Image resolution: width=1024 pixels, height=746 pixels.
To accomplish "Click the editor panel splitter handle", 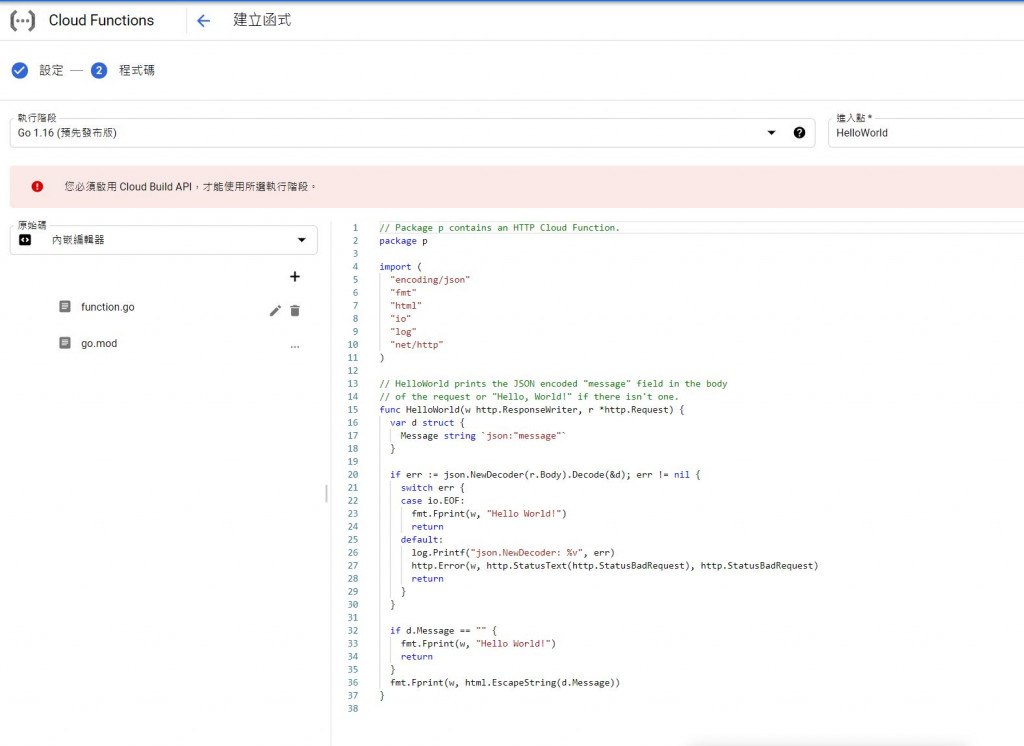I will click(327, 493).
